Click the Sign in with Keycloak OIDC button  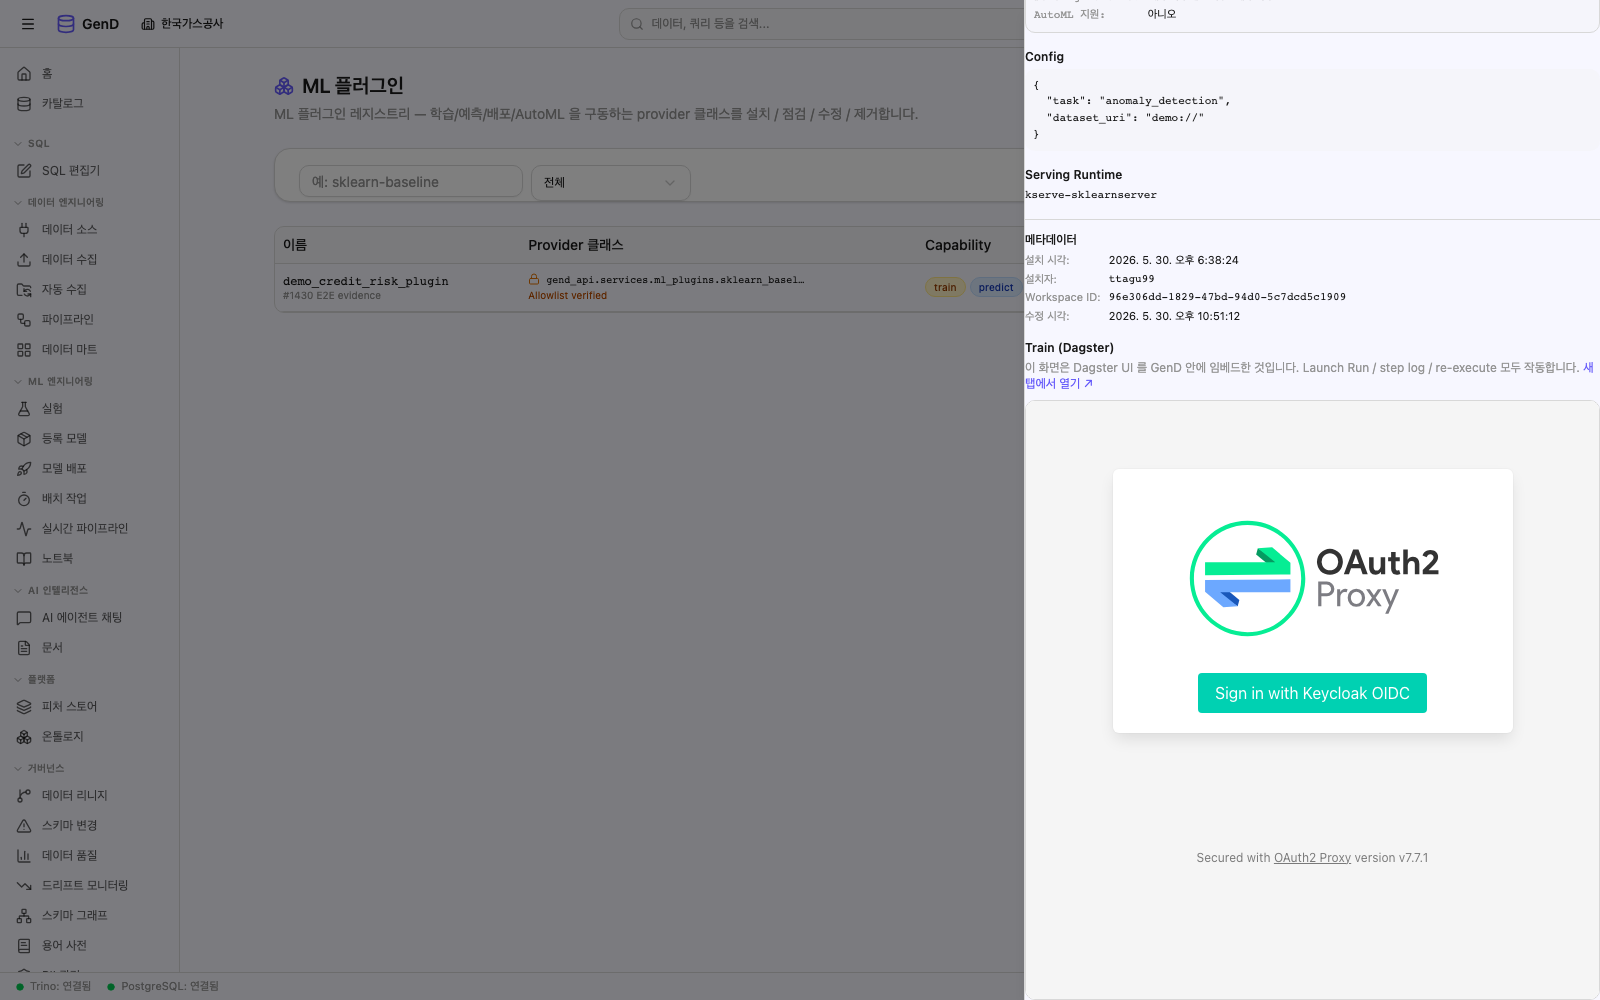pos(1312,693)
